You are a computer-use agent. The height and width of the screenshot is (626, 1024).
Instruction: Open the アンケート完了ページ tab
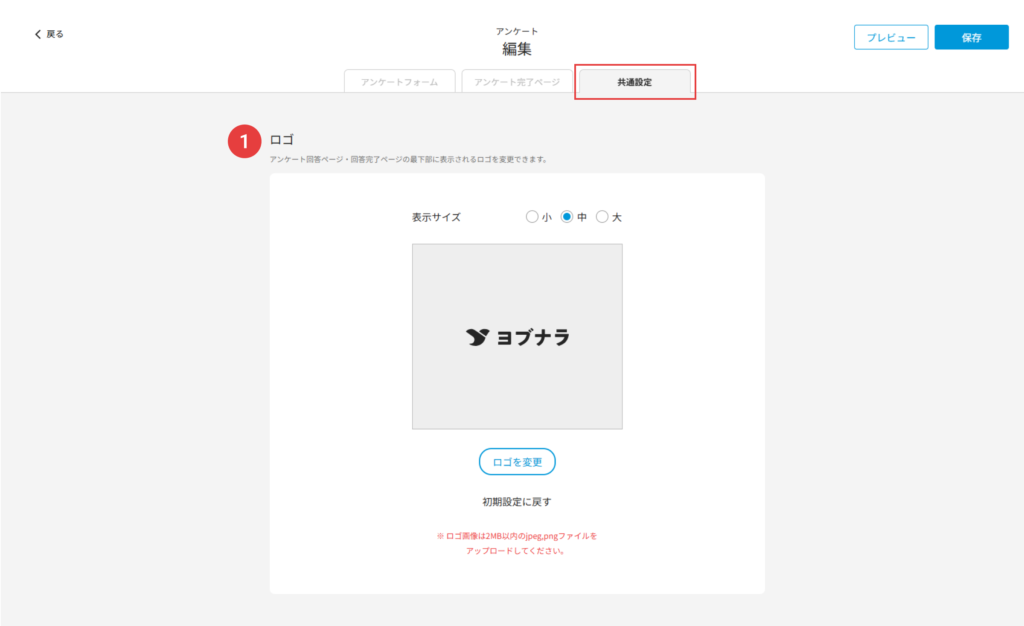click(517, 82)
